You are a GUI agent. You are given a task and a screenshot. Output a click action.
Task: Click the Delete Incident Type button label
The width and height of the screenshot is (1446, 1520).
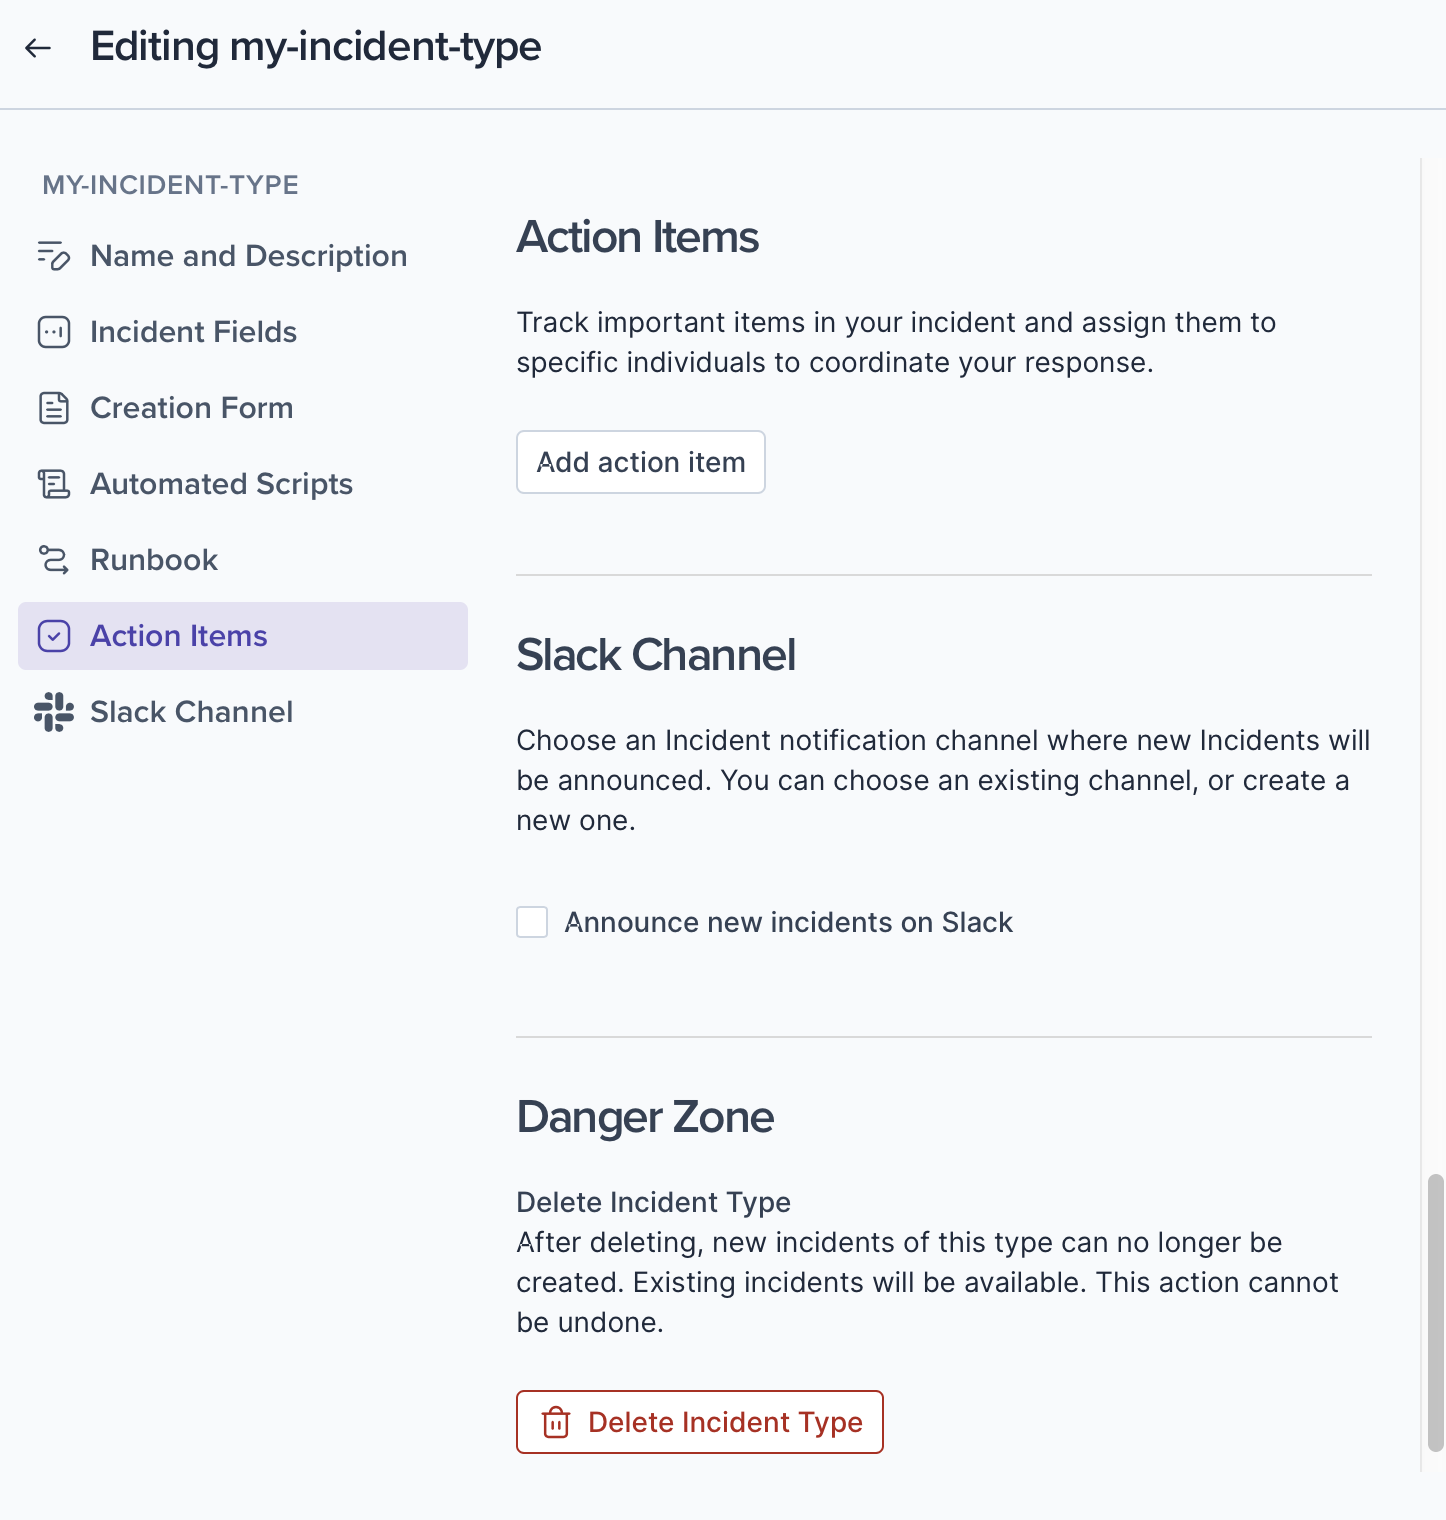pyautogui.click(x=725, y=1422)
